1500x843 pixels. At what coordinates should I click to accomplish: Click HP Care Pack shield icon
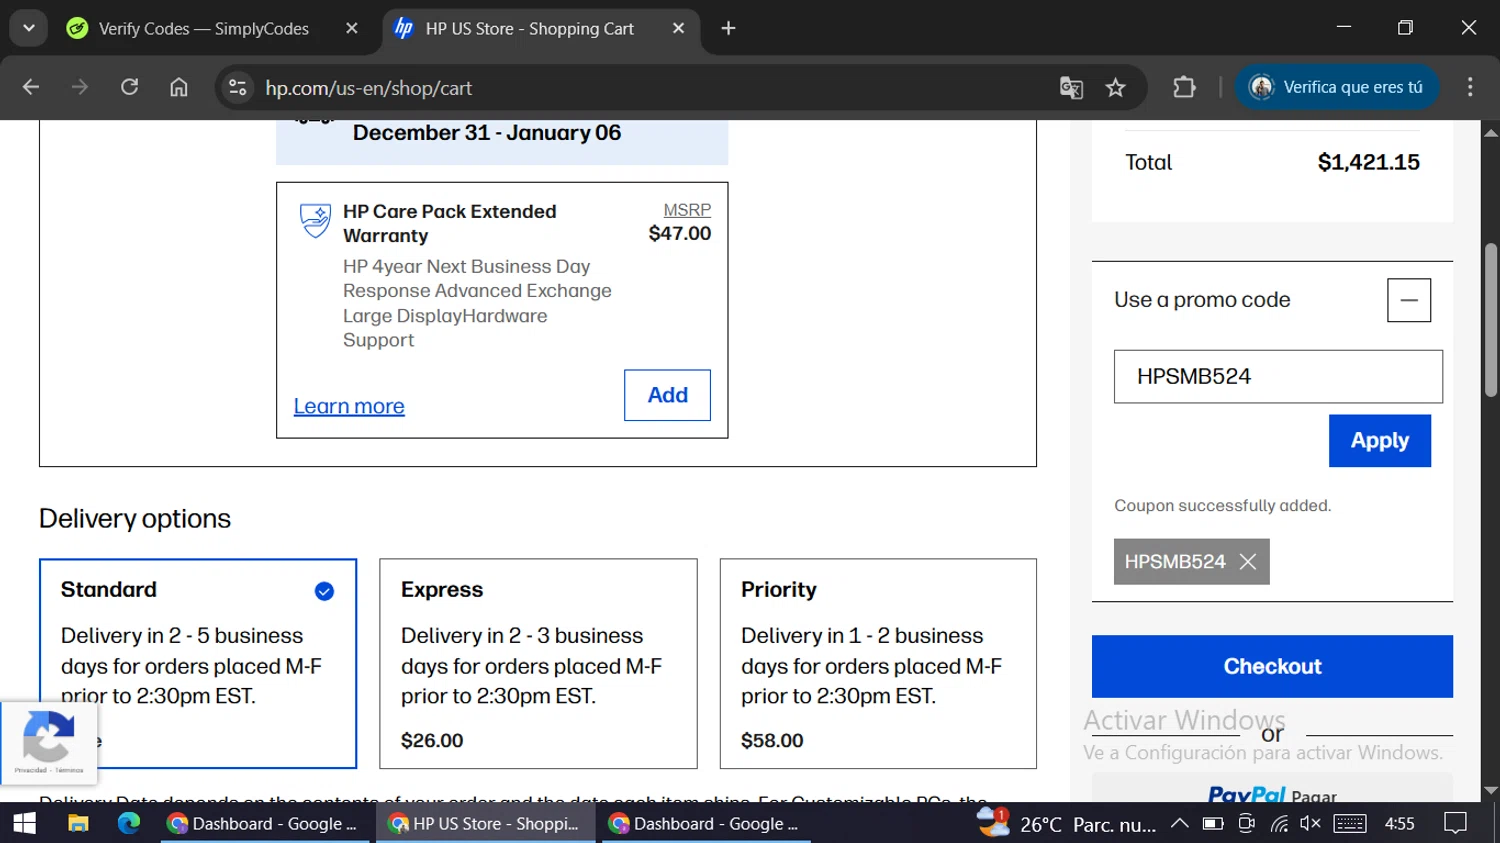click(x=315, y=220)
